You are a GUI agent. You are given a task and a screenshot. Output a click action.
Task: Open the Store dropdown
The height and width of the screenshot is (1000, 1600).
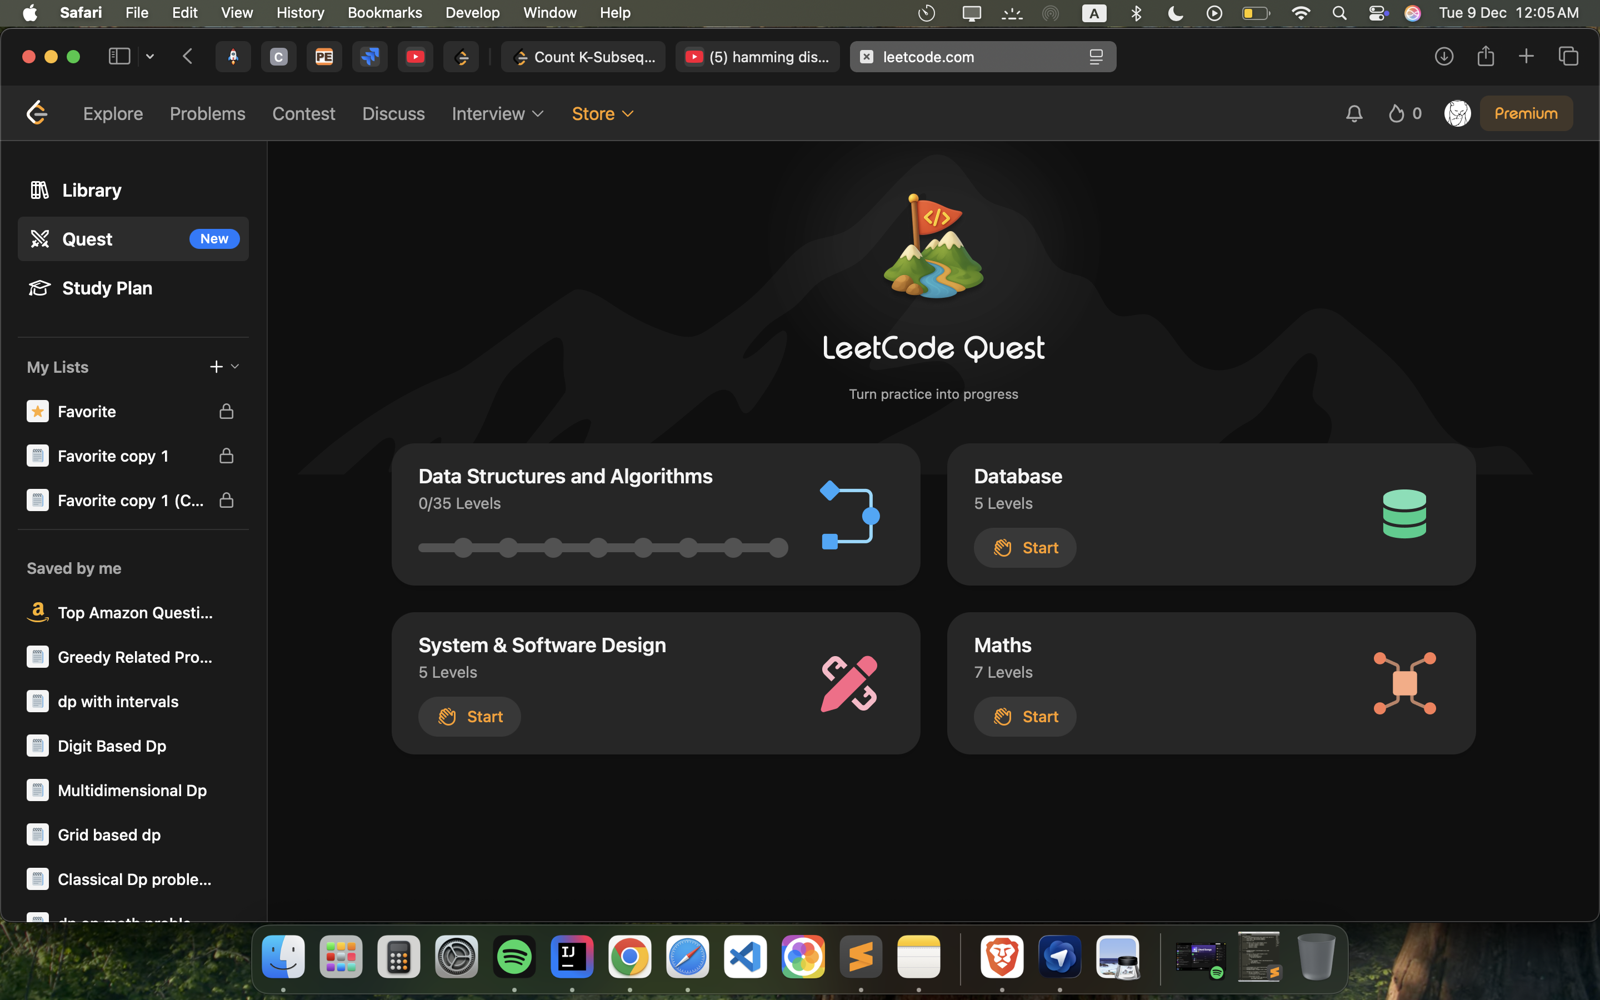(x=601, y=113)
